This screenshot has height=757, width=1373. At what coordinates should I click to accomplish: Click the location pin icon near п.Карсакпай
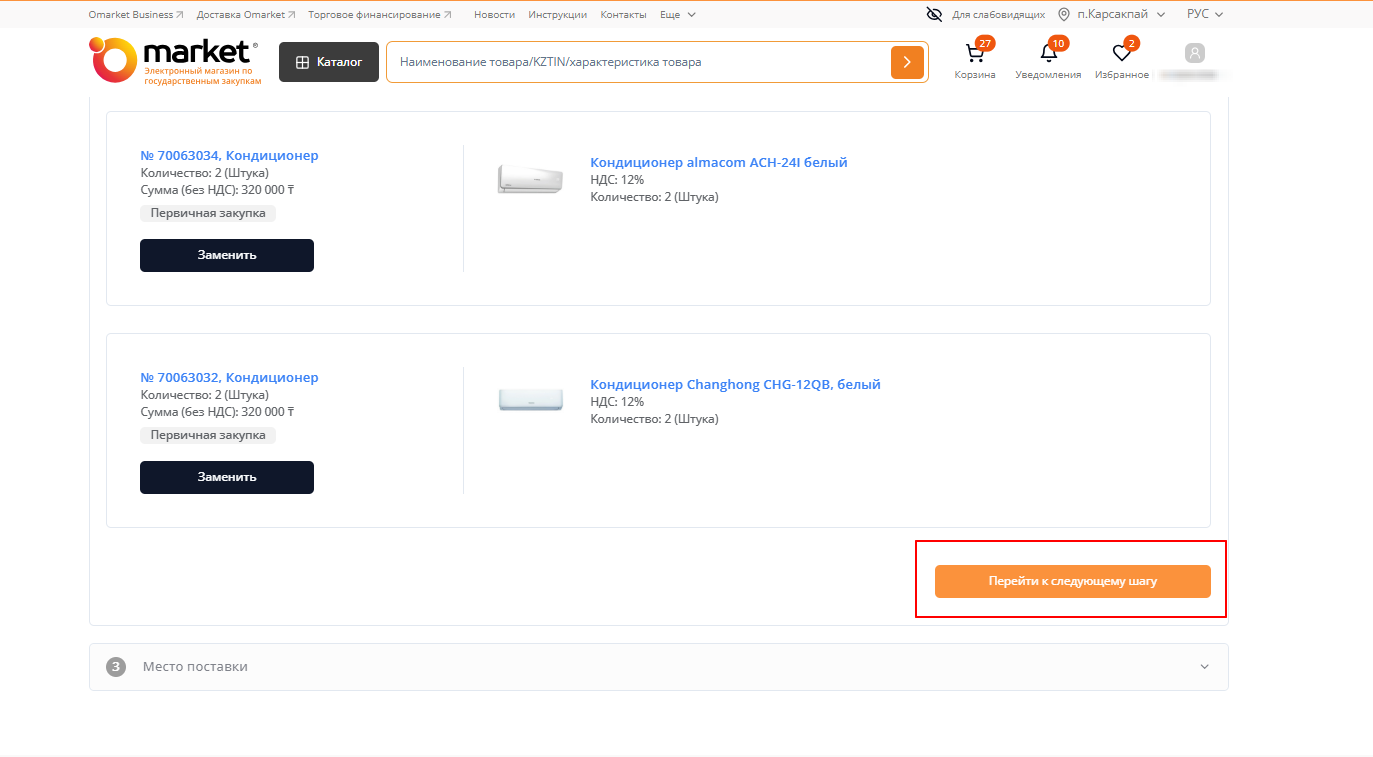1064,14
